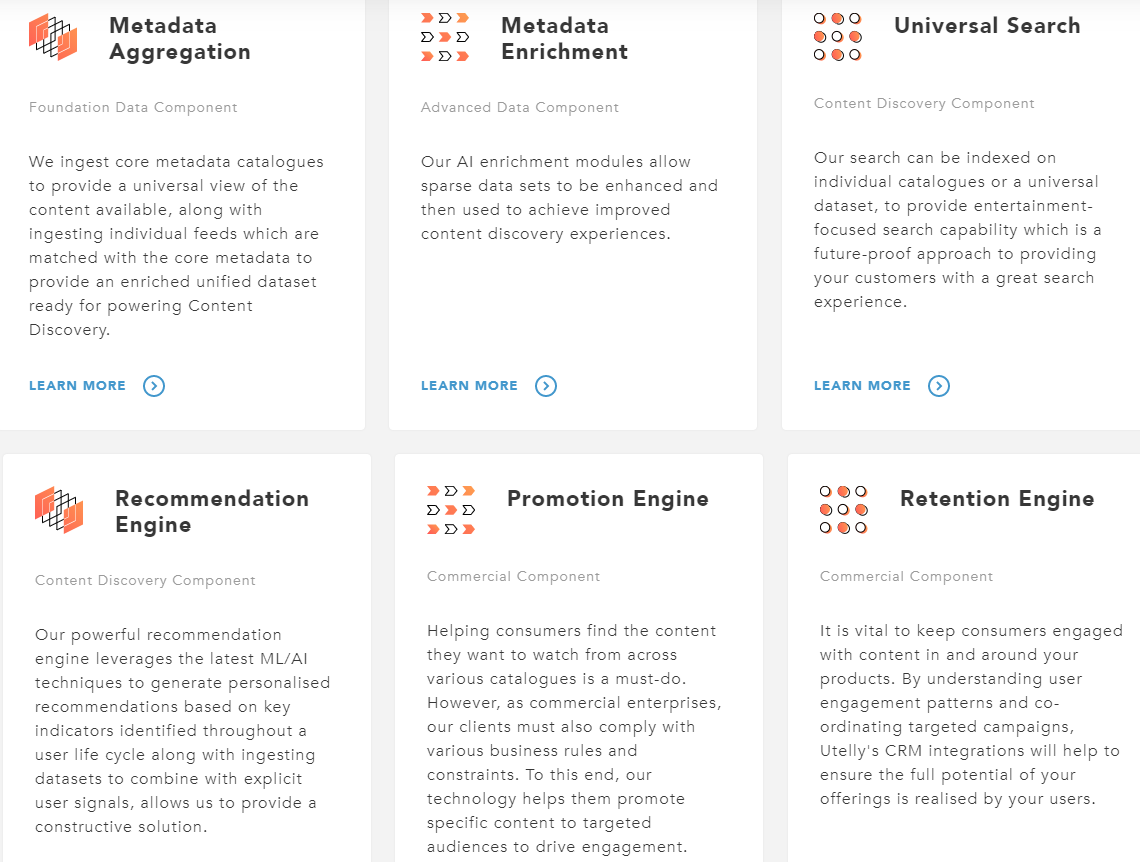Open Learn More for Metadata Aggregation
Image resolution: width=1140 pixels, height=862 pixels.
(78, 386)
